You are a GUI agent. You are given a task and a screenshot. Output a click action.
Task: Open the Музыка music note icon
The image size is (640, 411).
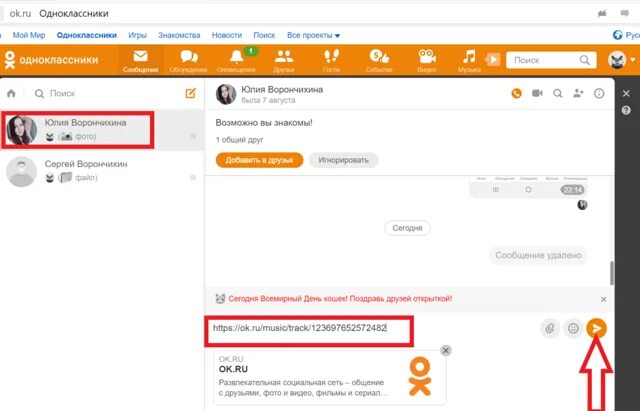[469, 60]
